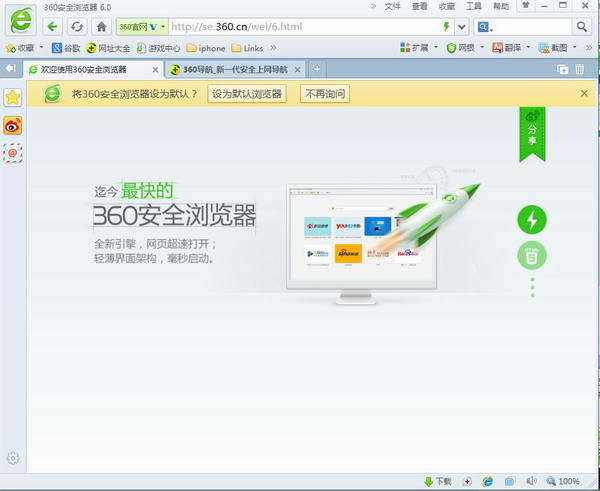Click the search input box
The width and height of the screenshot is (600, 491).
click(x=533, y=27)
